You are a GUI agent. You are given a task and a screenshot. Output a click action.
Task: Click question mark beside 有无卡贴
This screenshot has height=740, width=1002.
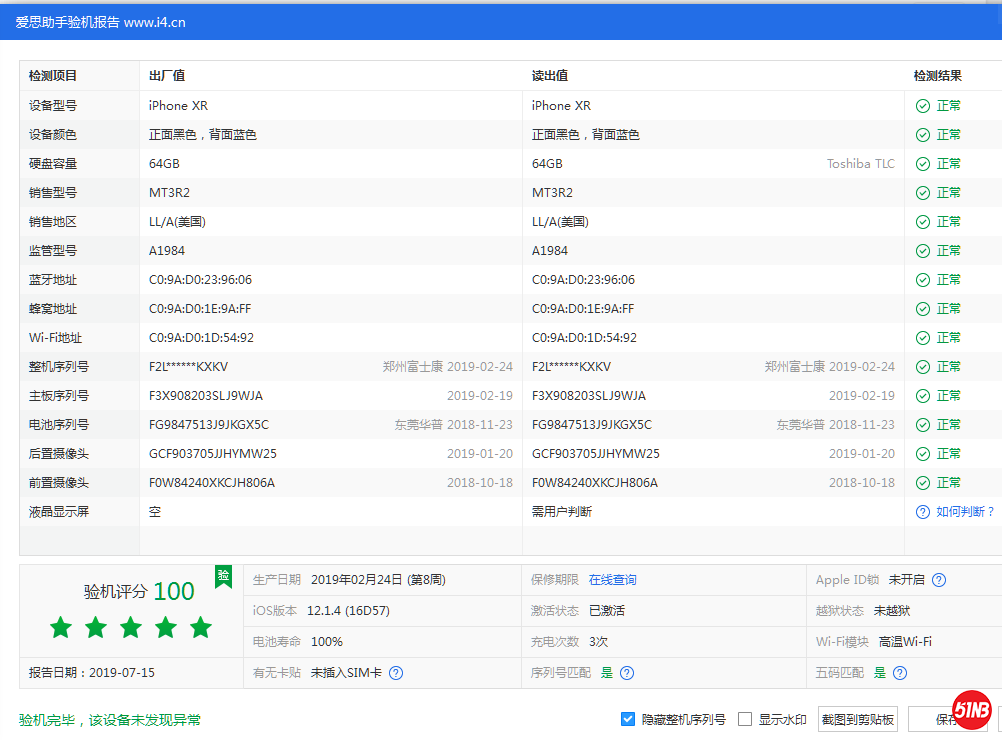pyautogui.click(x=396, y=673)
